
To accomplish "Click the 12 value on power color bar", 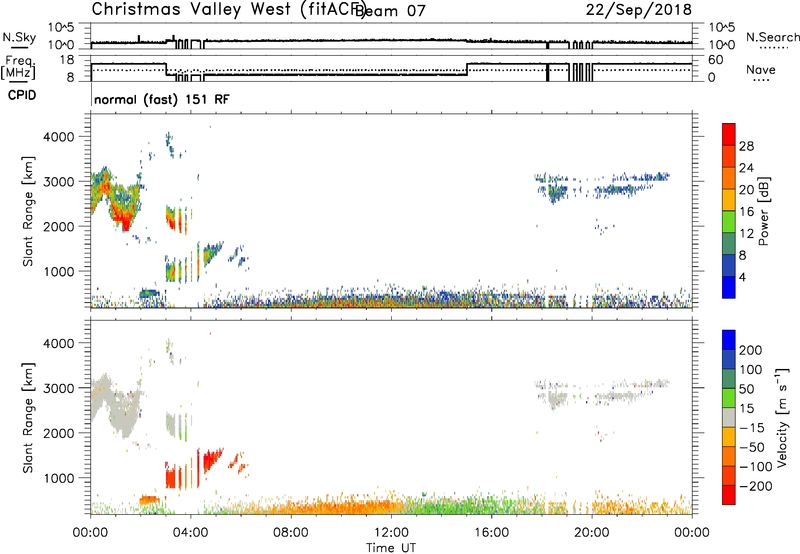I will [746, 234].
